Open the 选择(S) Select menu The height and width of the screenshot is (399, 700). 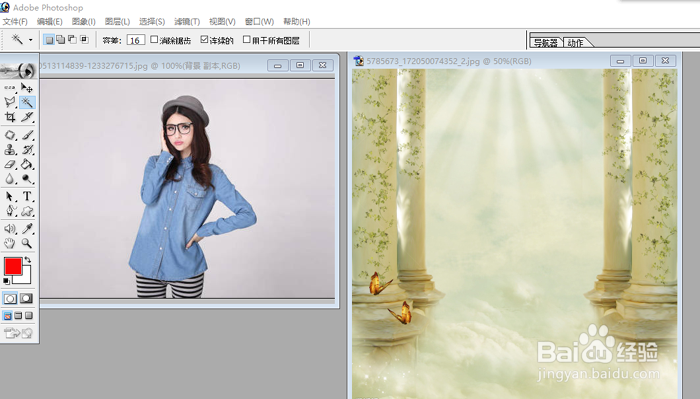tap(152, 21)
